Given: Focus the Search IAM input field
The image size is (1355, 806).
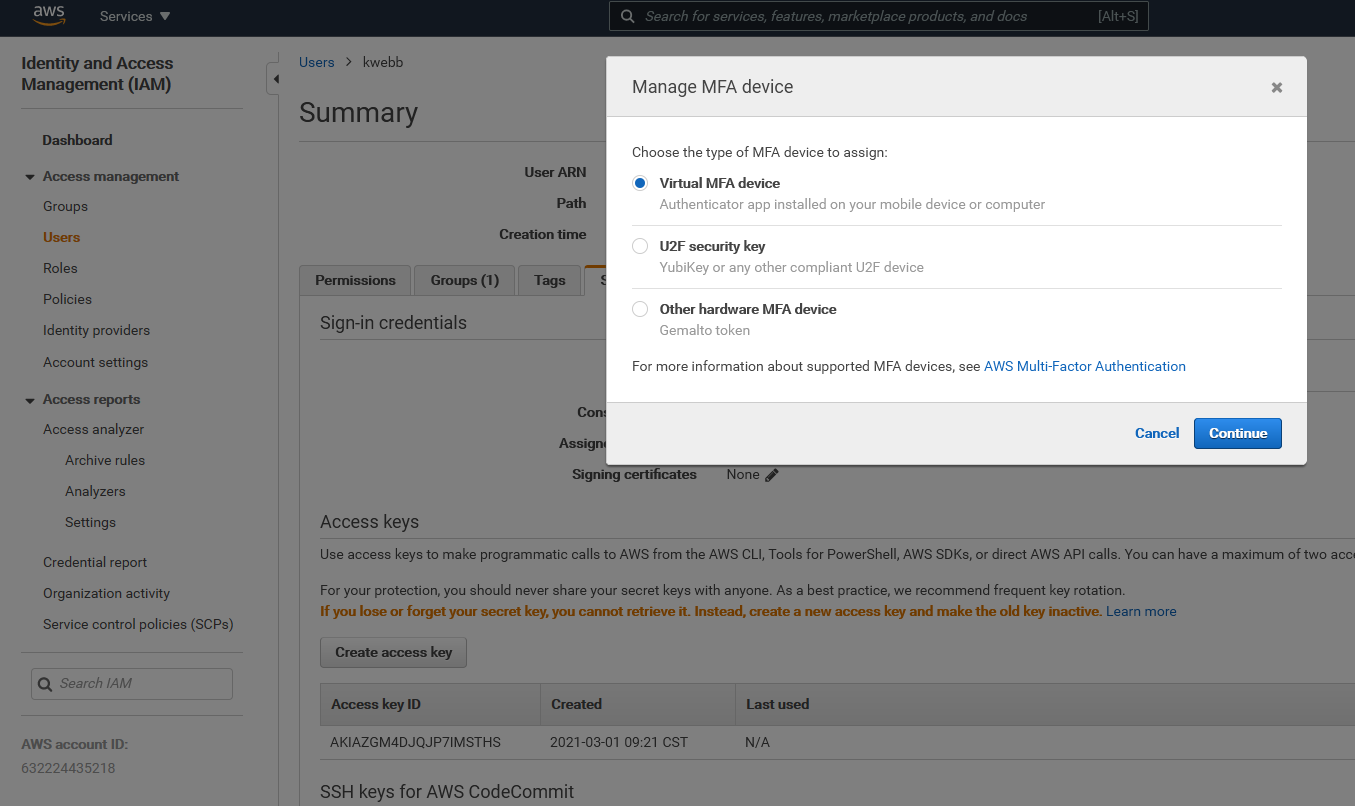Looking at the screenshot, I should click(132, 684).
